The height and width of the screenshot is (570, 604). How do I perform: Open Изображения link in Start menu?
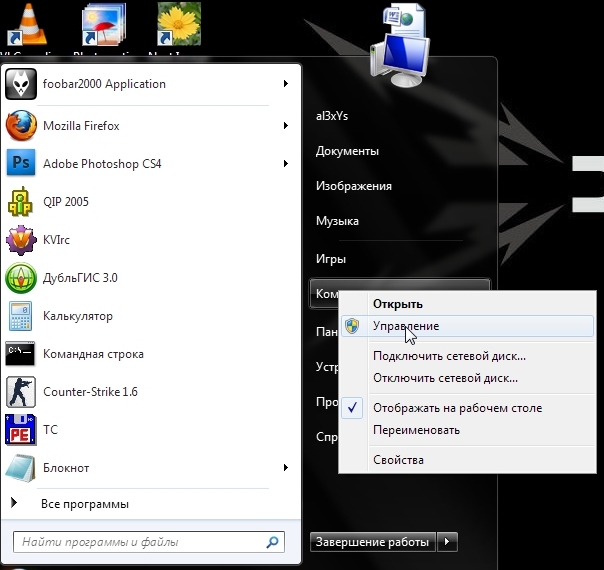coord(354,186)
